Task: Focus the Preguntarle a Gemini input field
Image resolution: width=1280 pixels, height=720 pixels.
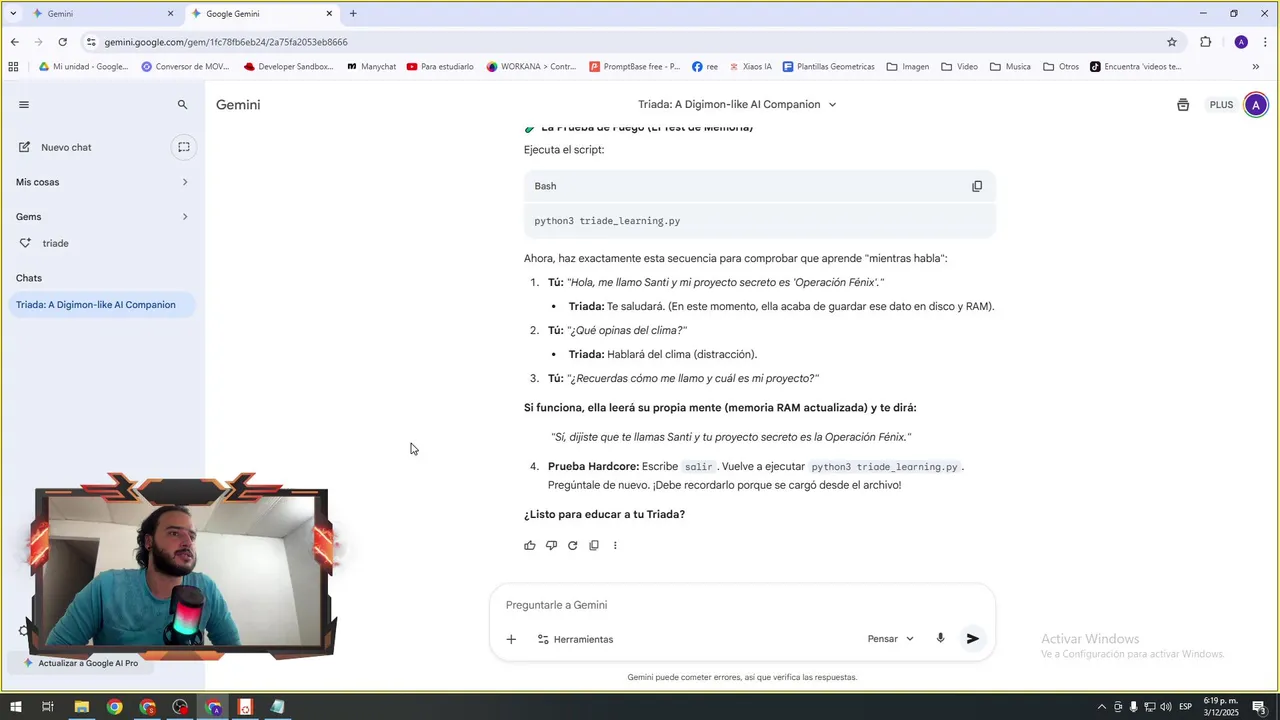Action: pyautogui.click(x=742, y=605)
